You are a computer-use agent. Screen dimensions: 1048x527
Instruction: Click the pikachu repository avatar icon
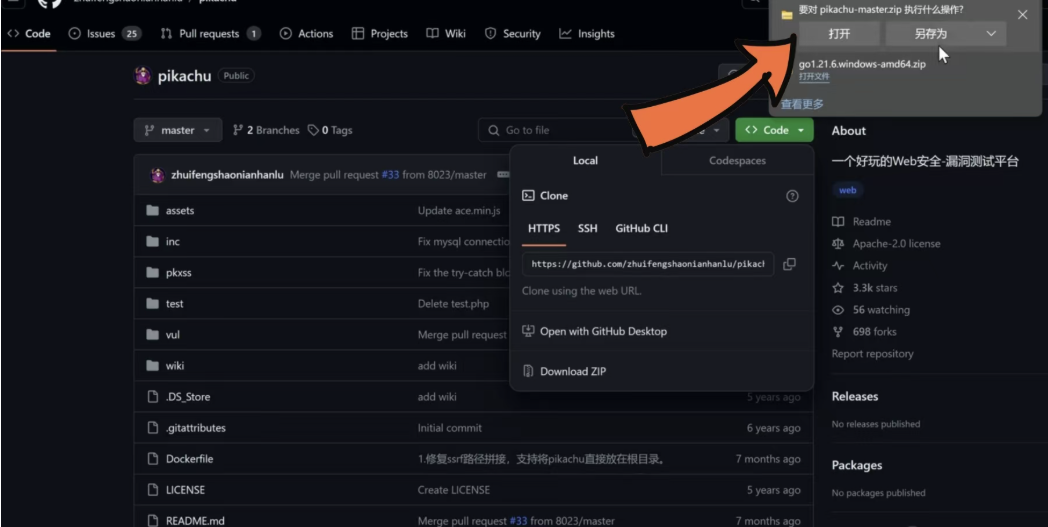tap(142, 76)
